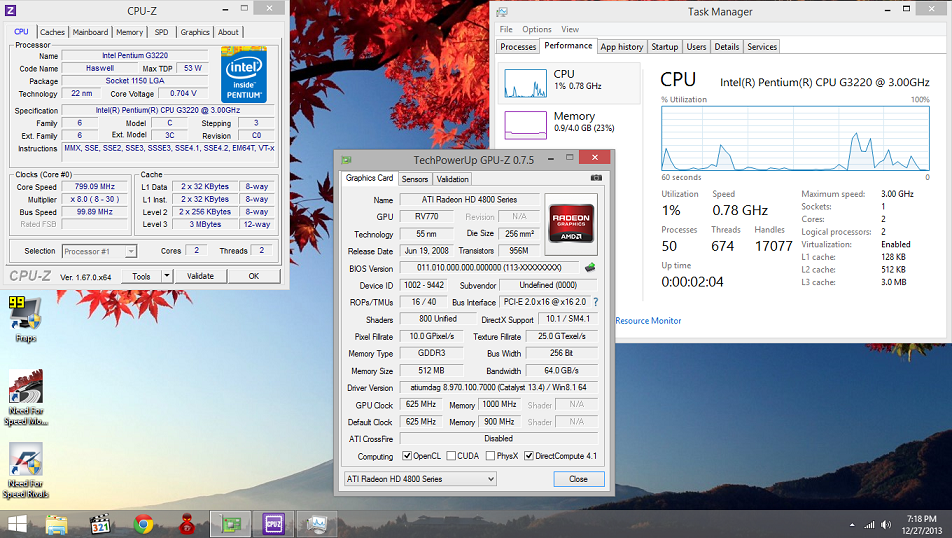The width and height of the screenshot is (952, 538).
Task: Toggle the DirectCompute 4.1 checkbox
Action: pyautogui.click(x=529, y=456)
